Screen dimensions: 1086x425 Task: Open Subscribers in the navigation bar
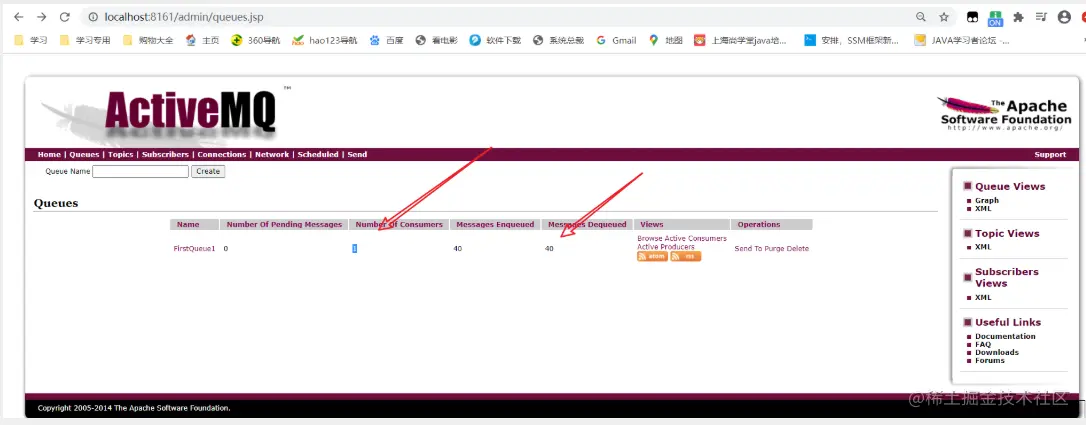166,154
